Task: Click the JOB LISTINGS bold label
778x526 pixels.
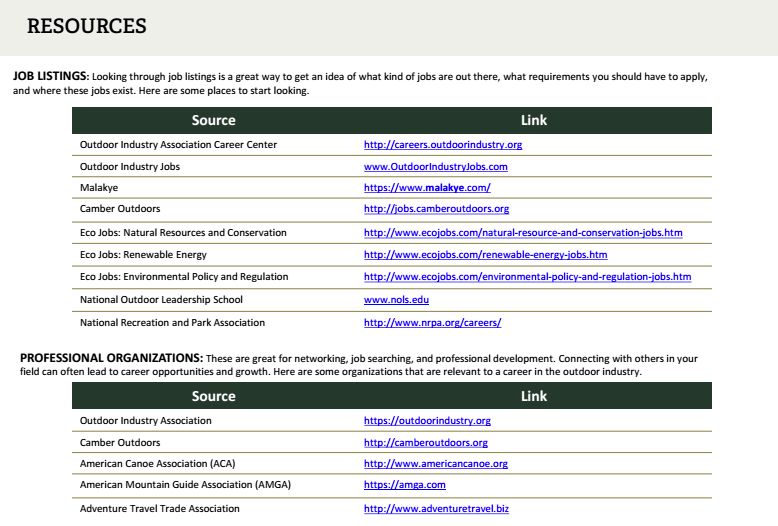Action: [x=51, y=76]
